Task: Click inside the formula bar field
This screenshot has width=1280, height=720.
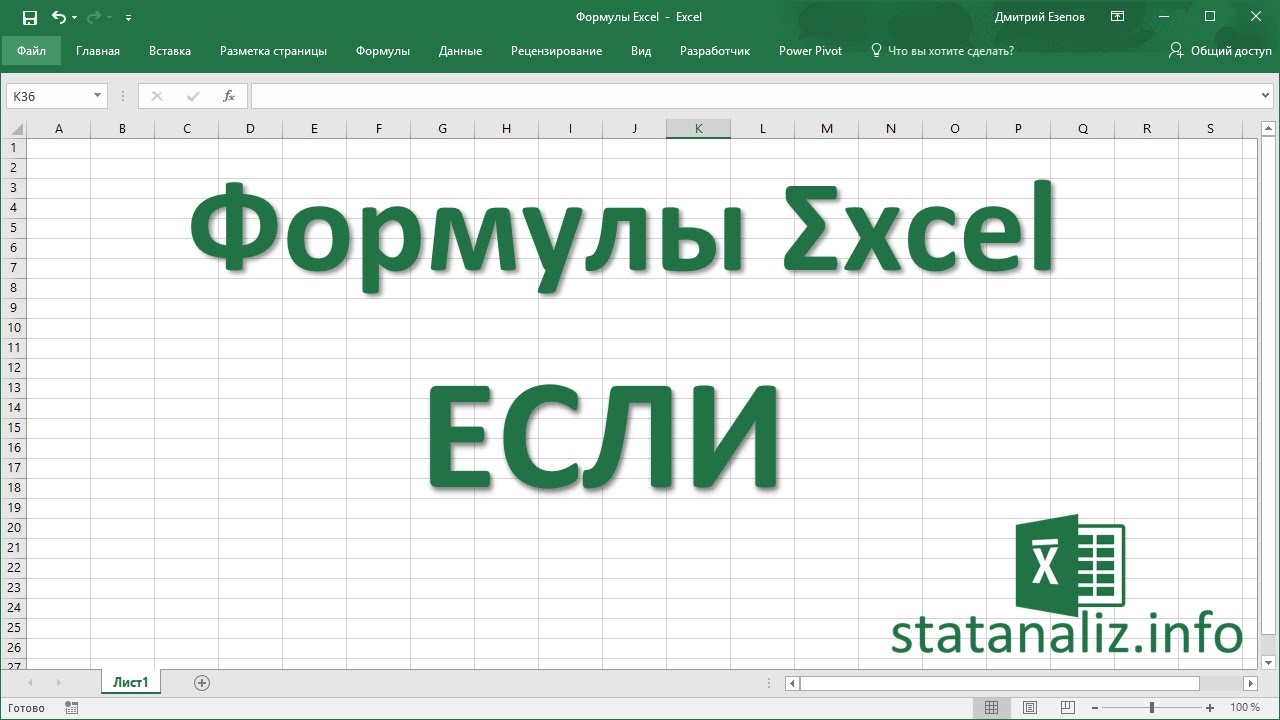Action: click(x=754, y=96)
